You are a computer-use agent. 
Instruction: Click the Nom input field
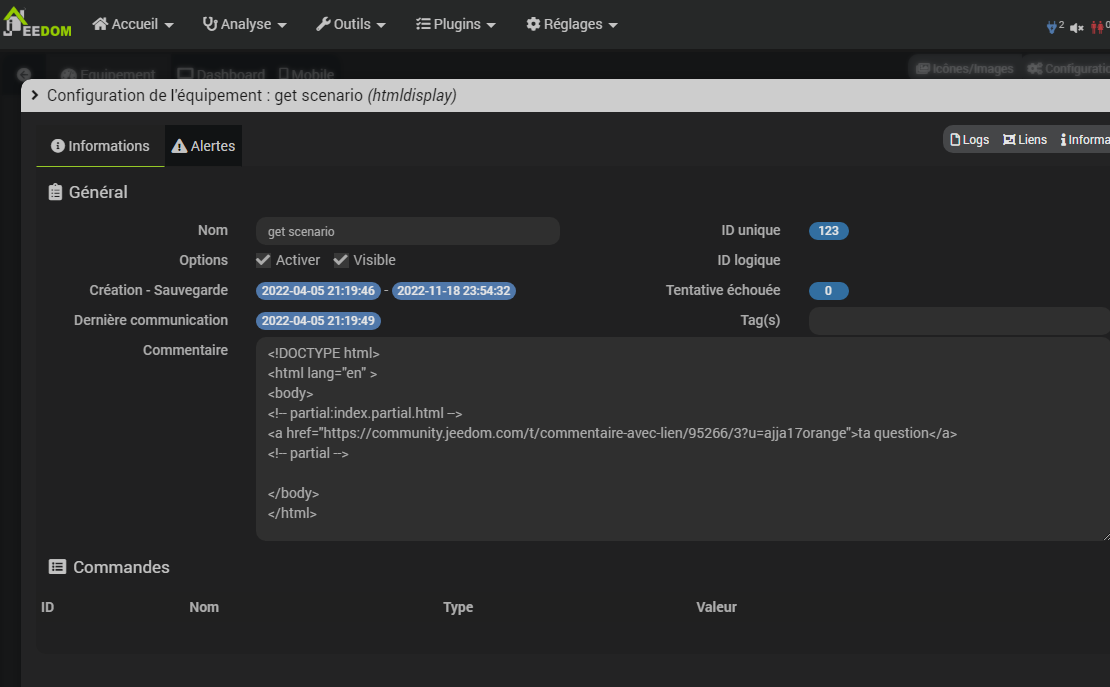(407, 231)
